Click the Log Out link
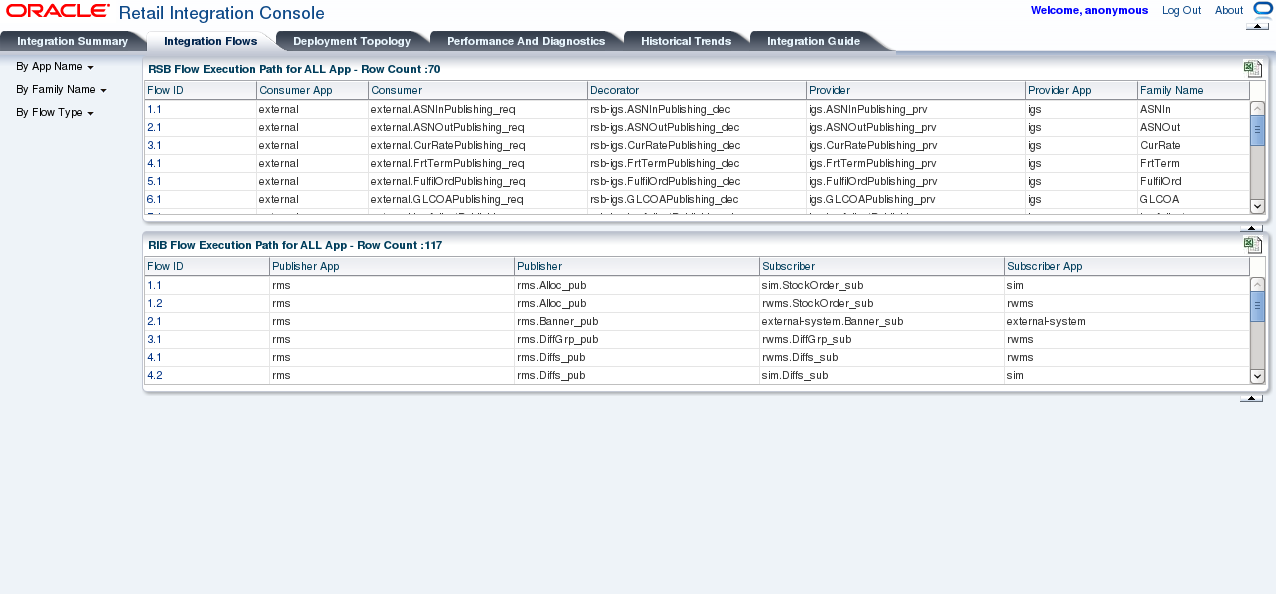Image resolution: width=1276 pixels, height=594 pixels. (x=1181, y=10)
